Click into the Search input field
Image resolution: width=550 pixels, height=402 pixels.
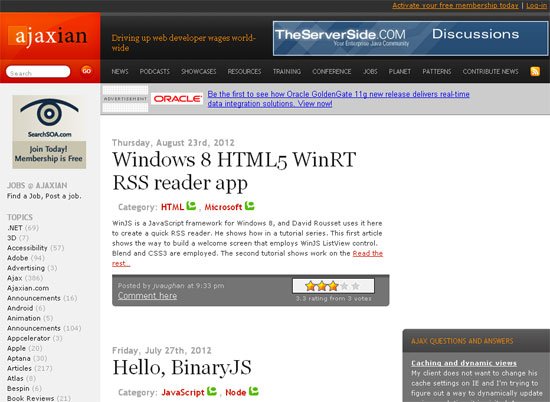coord(38,72)
